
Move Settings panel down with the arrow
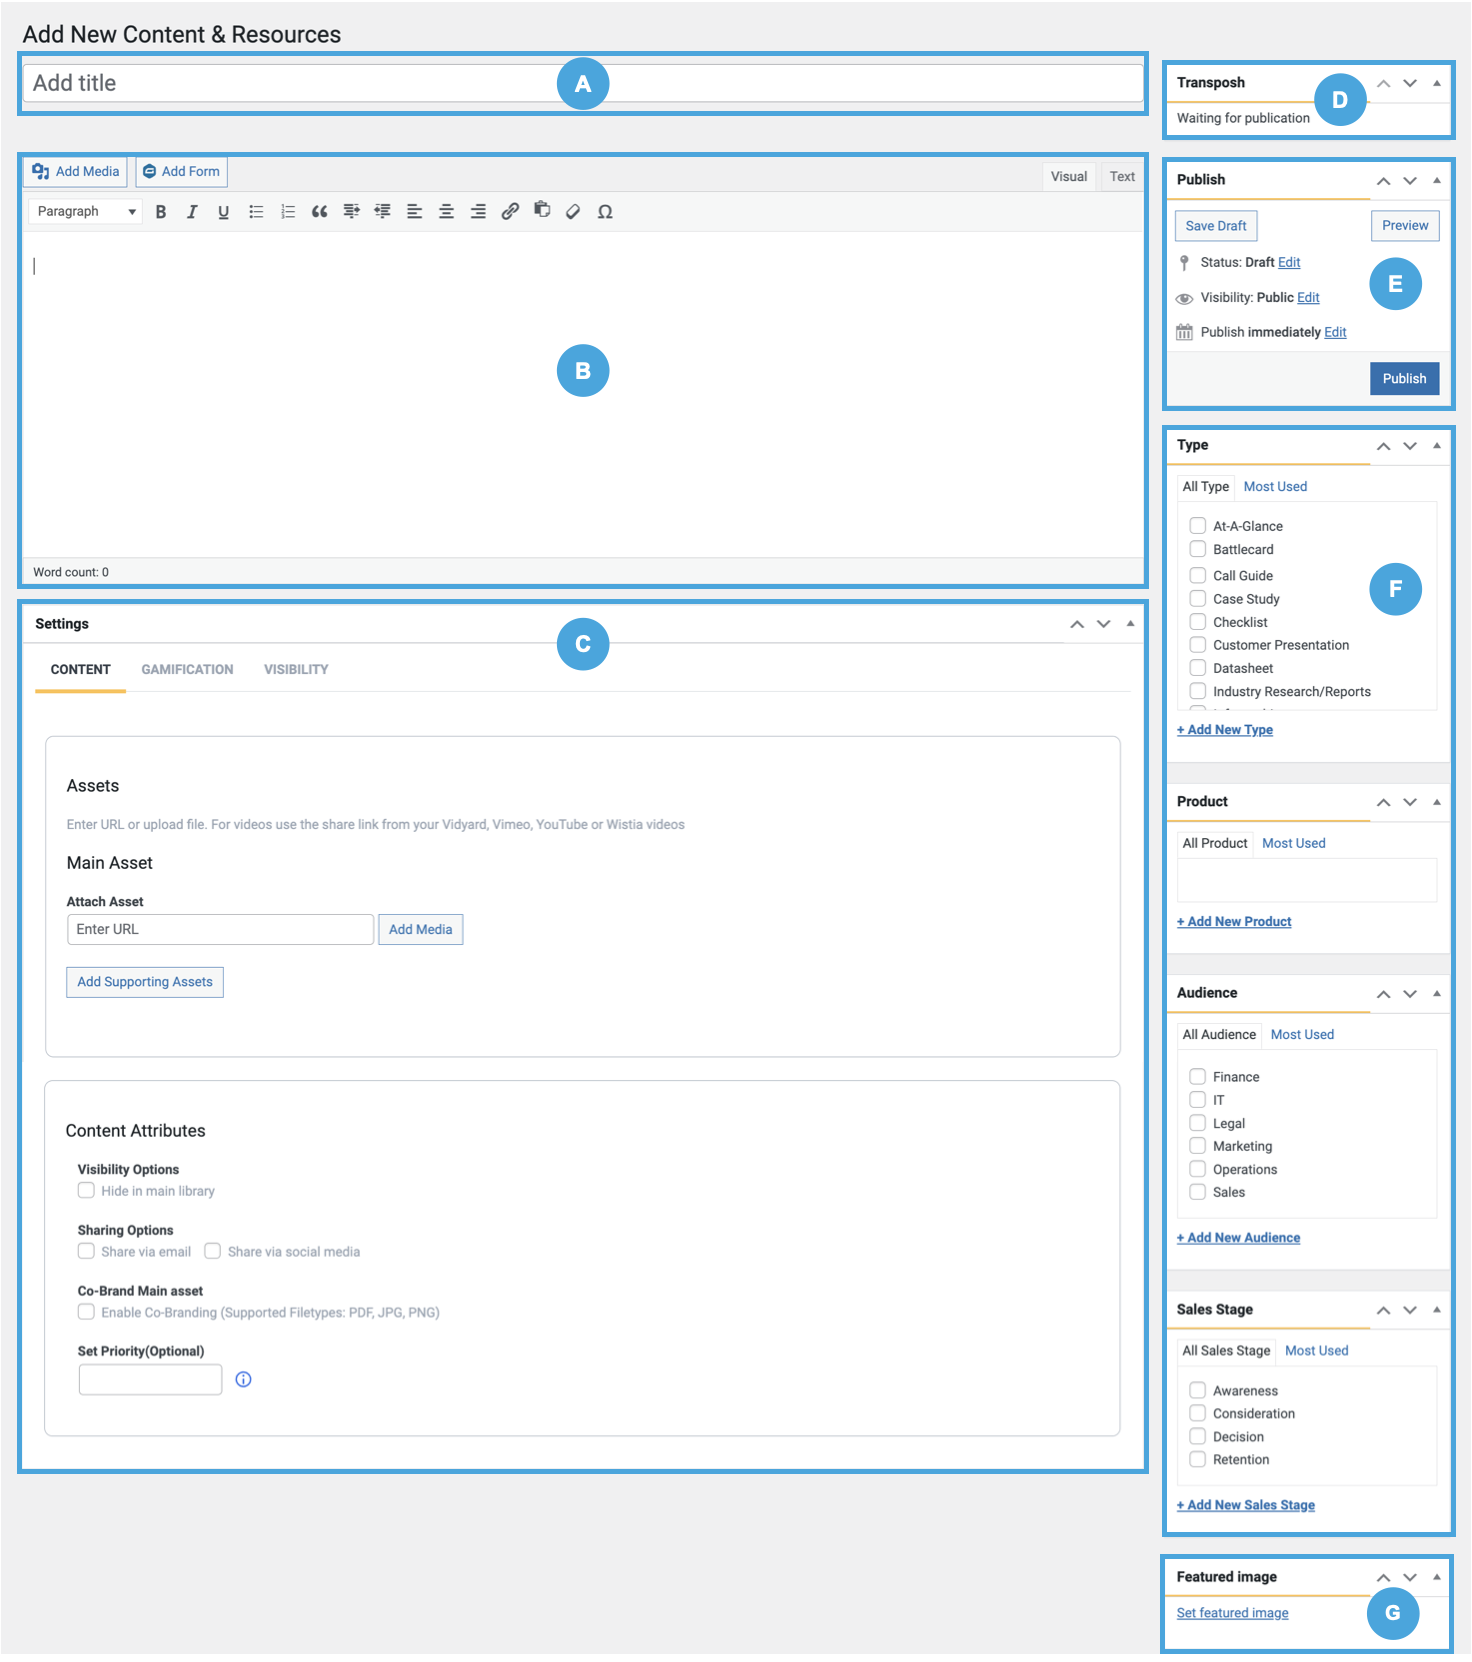point(1104,623)
